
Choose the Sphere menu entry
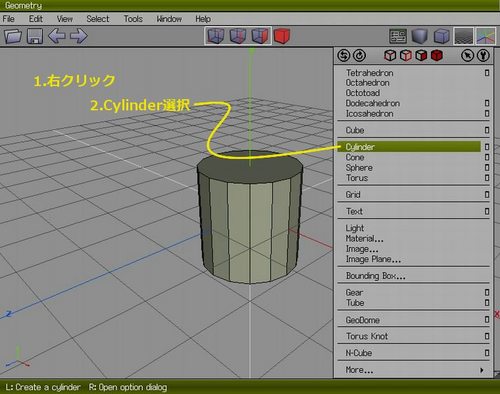coord(359,167)
